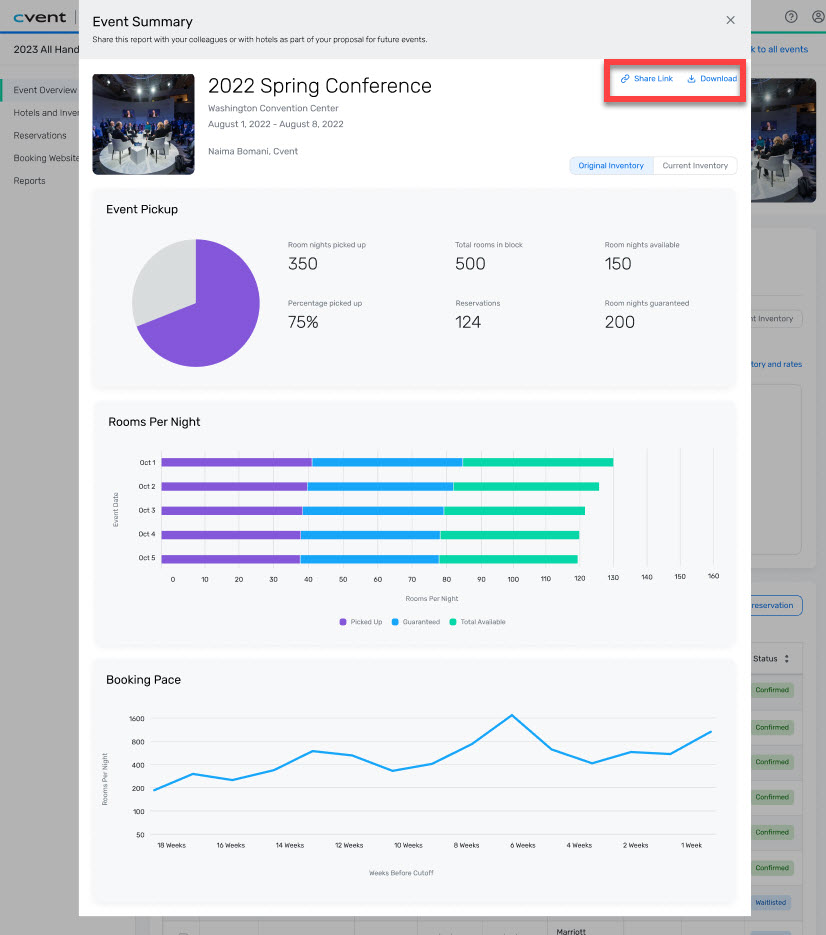Click the purple Picked Up legend marker
826x935 pixels.
[343, 622]
